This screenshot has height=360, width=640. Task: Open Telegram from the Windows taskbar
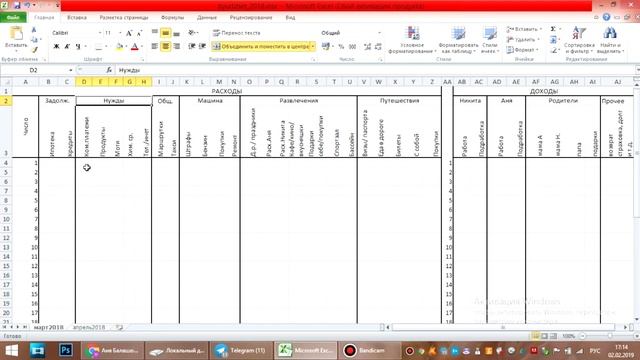pos(241,351)
